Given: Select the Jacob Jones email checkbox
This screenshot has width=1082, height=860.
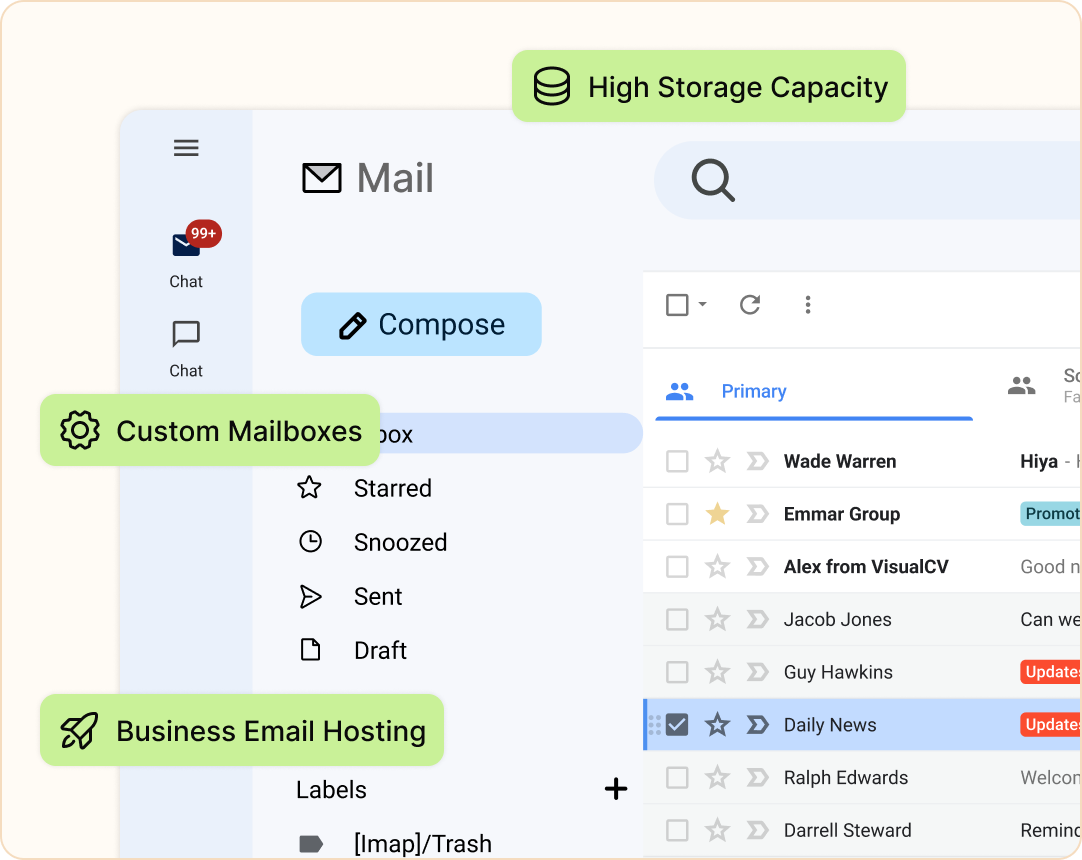Looking at the screenshot, I should point(677,619).
